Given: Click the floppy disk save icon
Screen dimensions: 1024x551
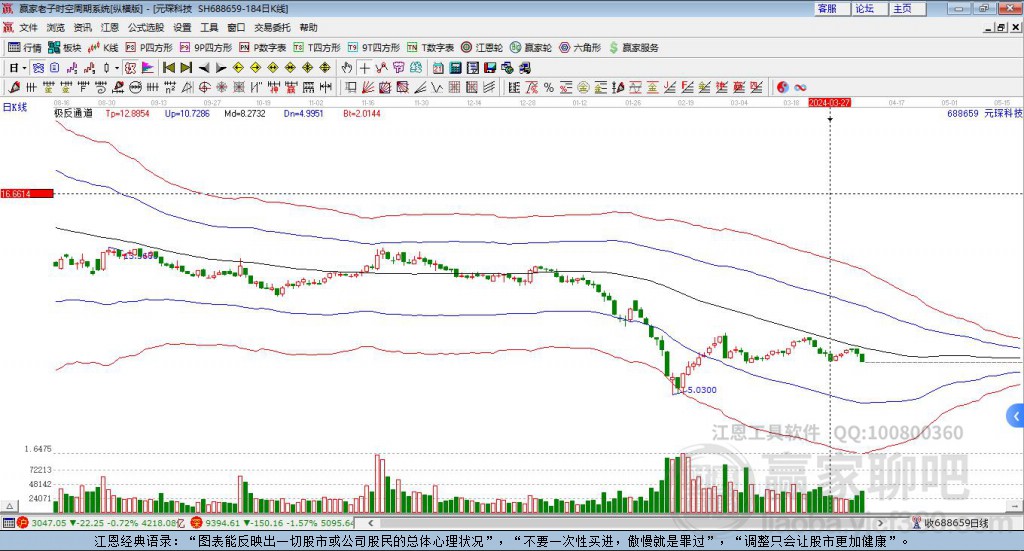Looking at the screenshot, I should tap(490, 68).
